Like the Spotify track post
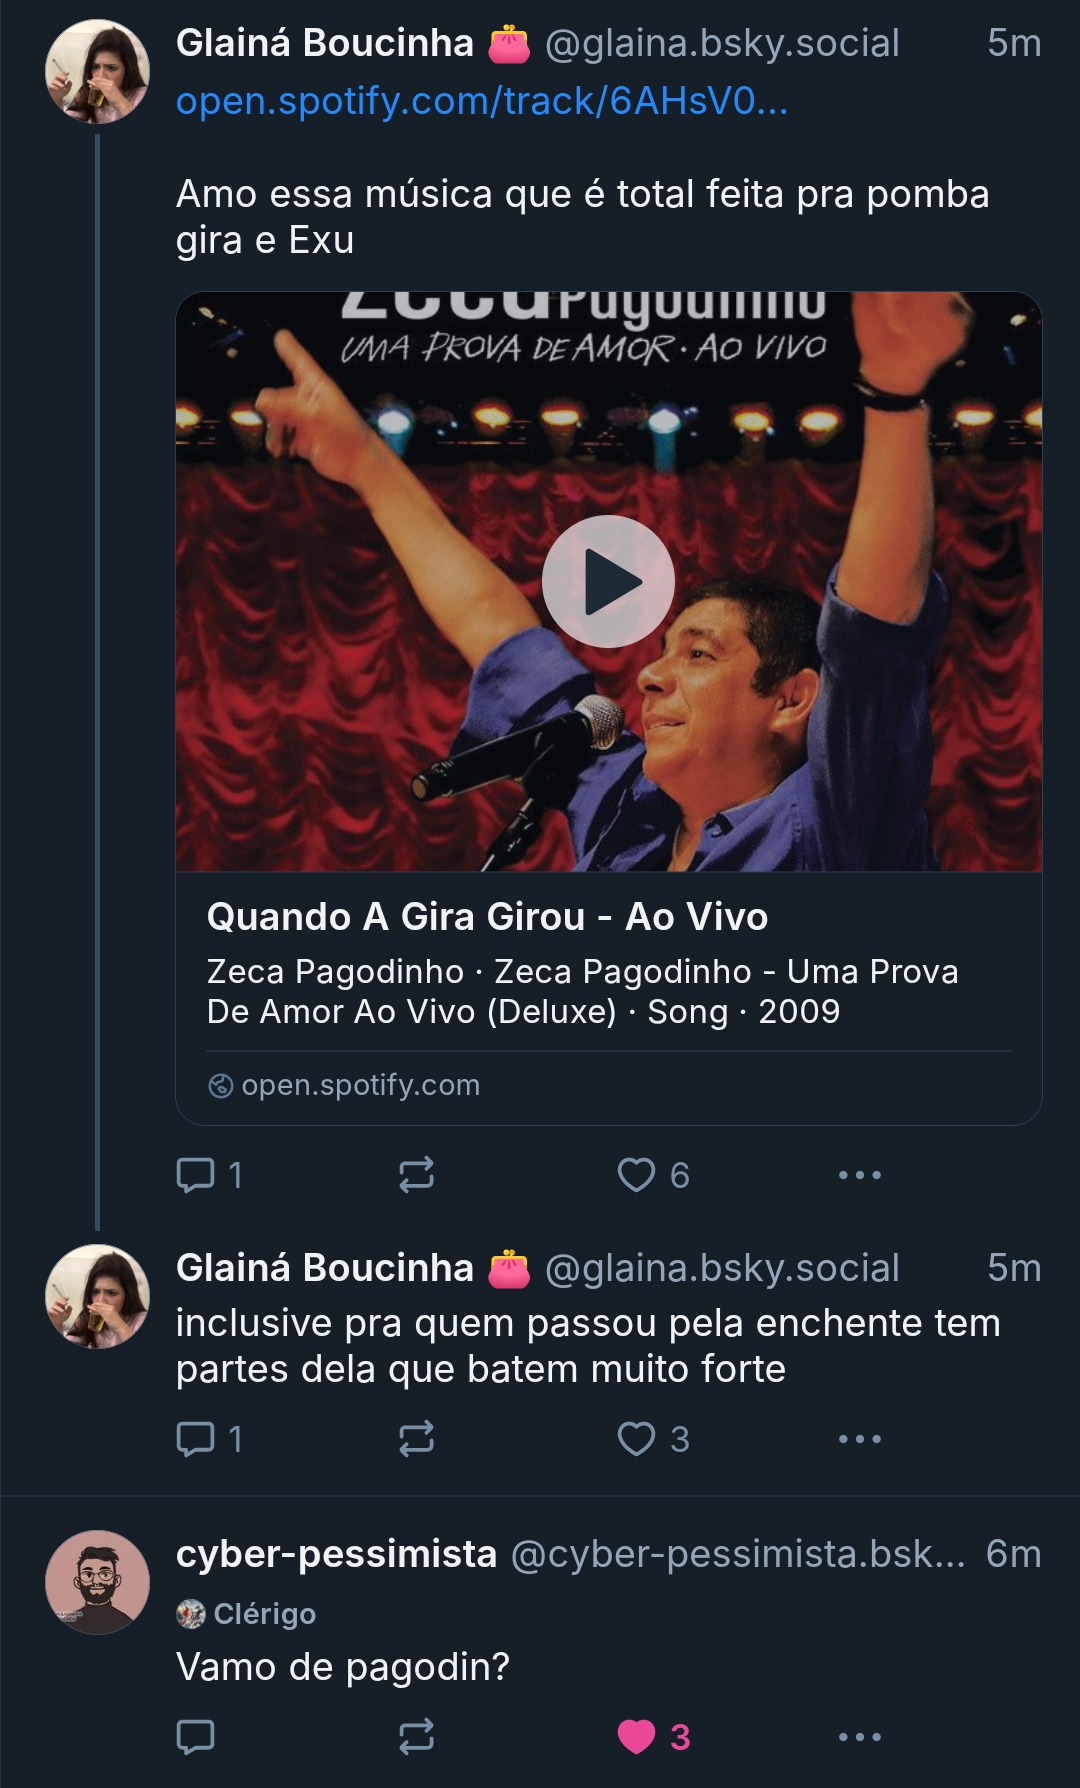Screen dimensions: 1080x1788 click(637, 1175)
